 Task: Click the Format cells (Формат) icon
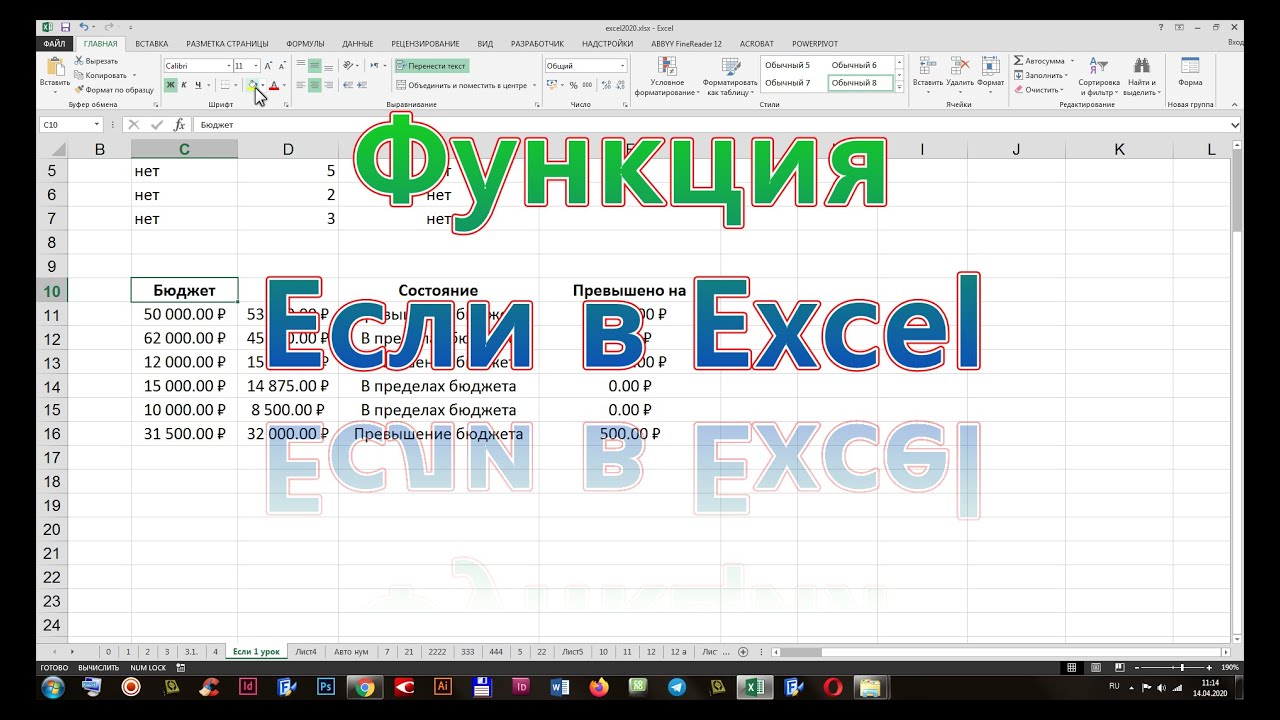[x=990, y=66]
